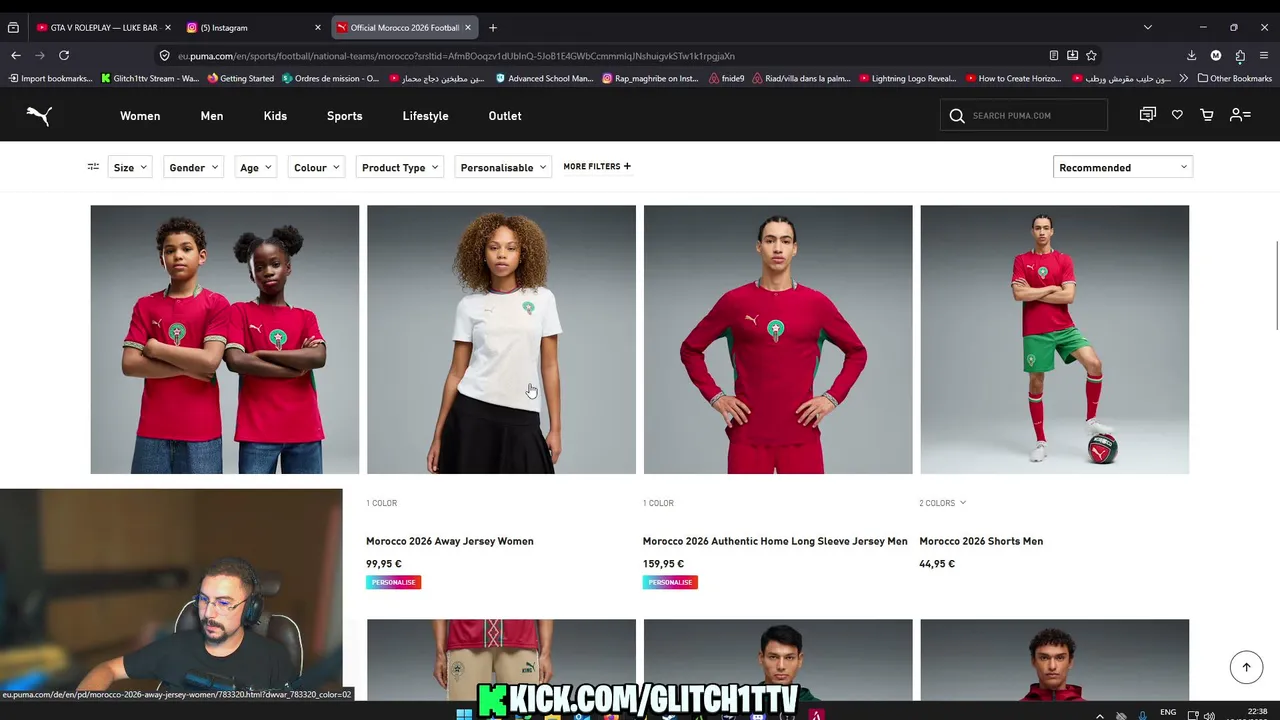The height and width of the screenshot is (720, 1280).
Task: Open the shopping cart icon
Action: pos(1207,116)
